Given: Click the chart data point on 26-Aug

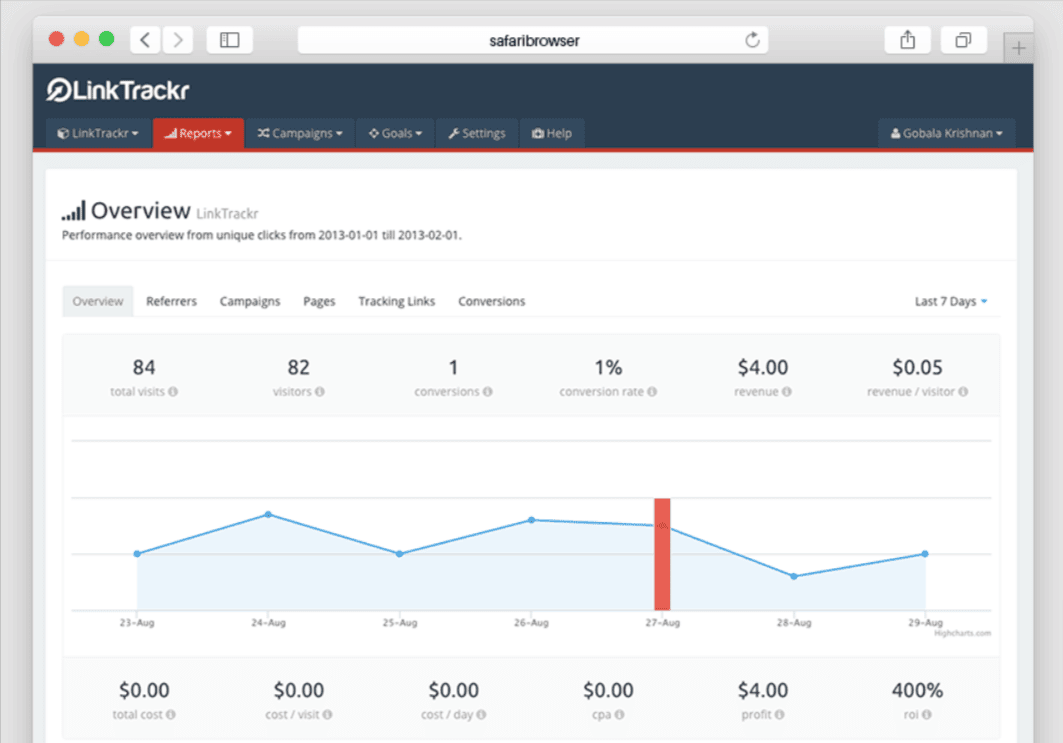Looking at the screenshot, I should click(x=531, y=520).
